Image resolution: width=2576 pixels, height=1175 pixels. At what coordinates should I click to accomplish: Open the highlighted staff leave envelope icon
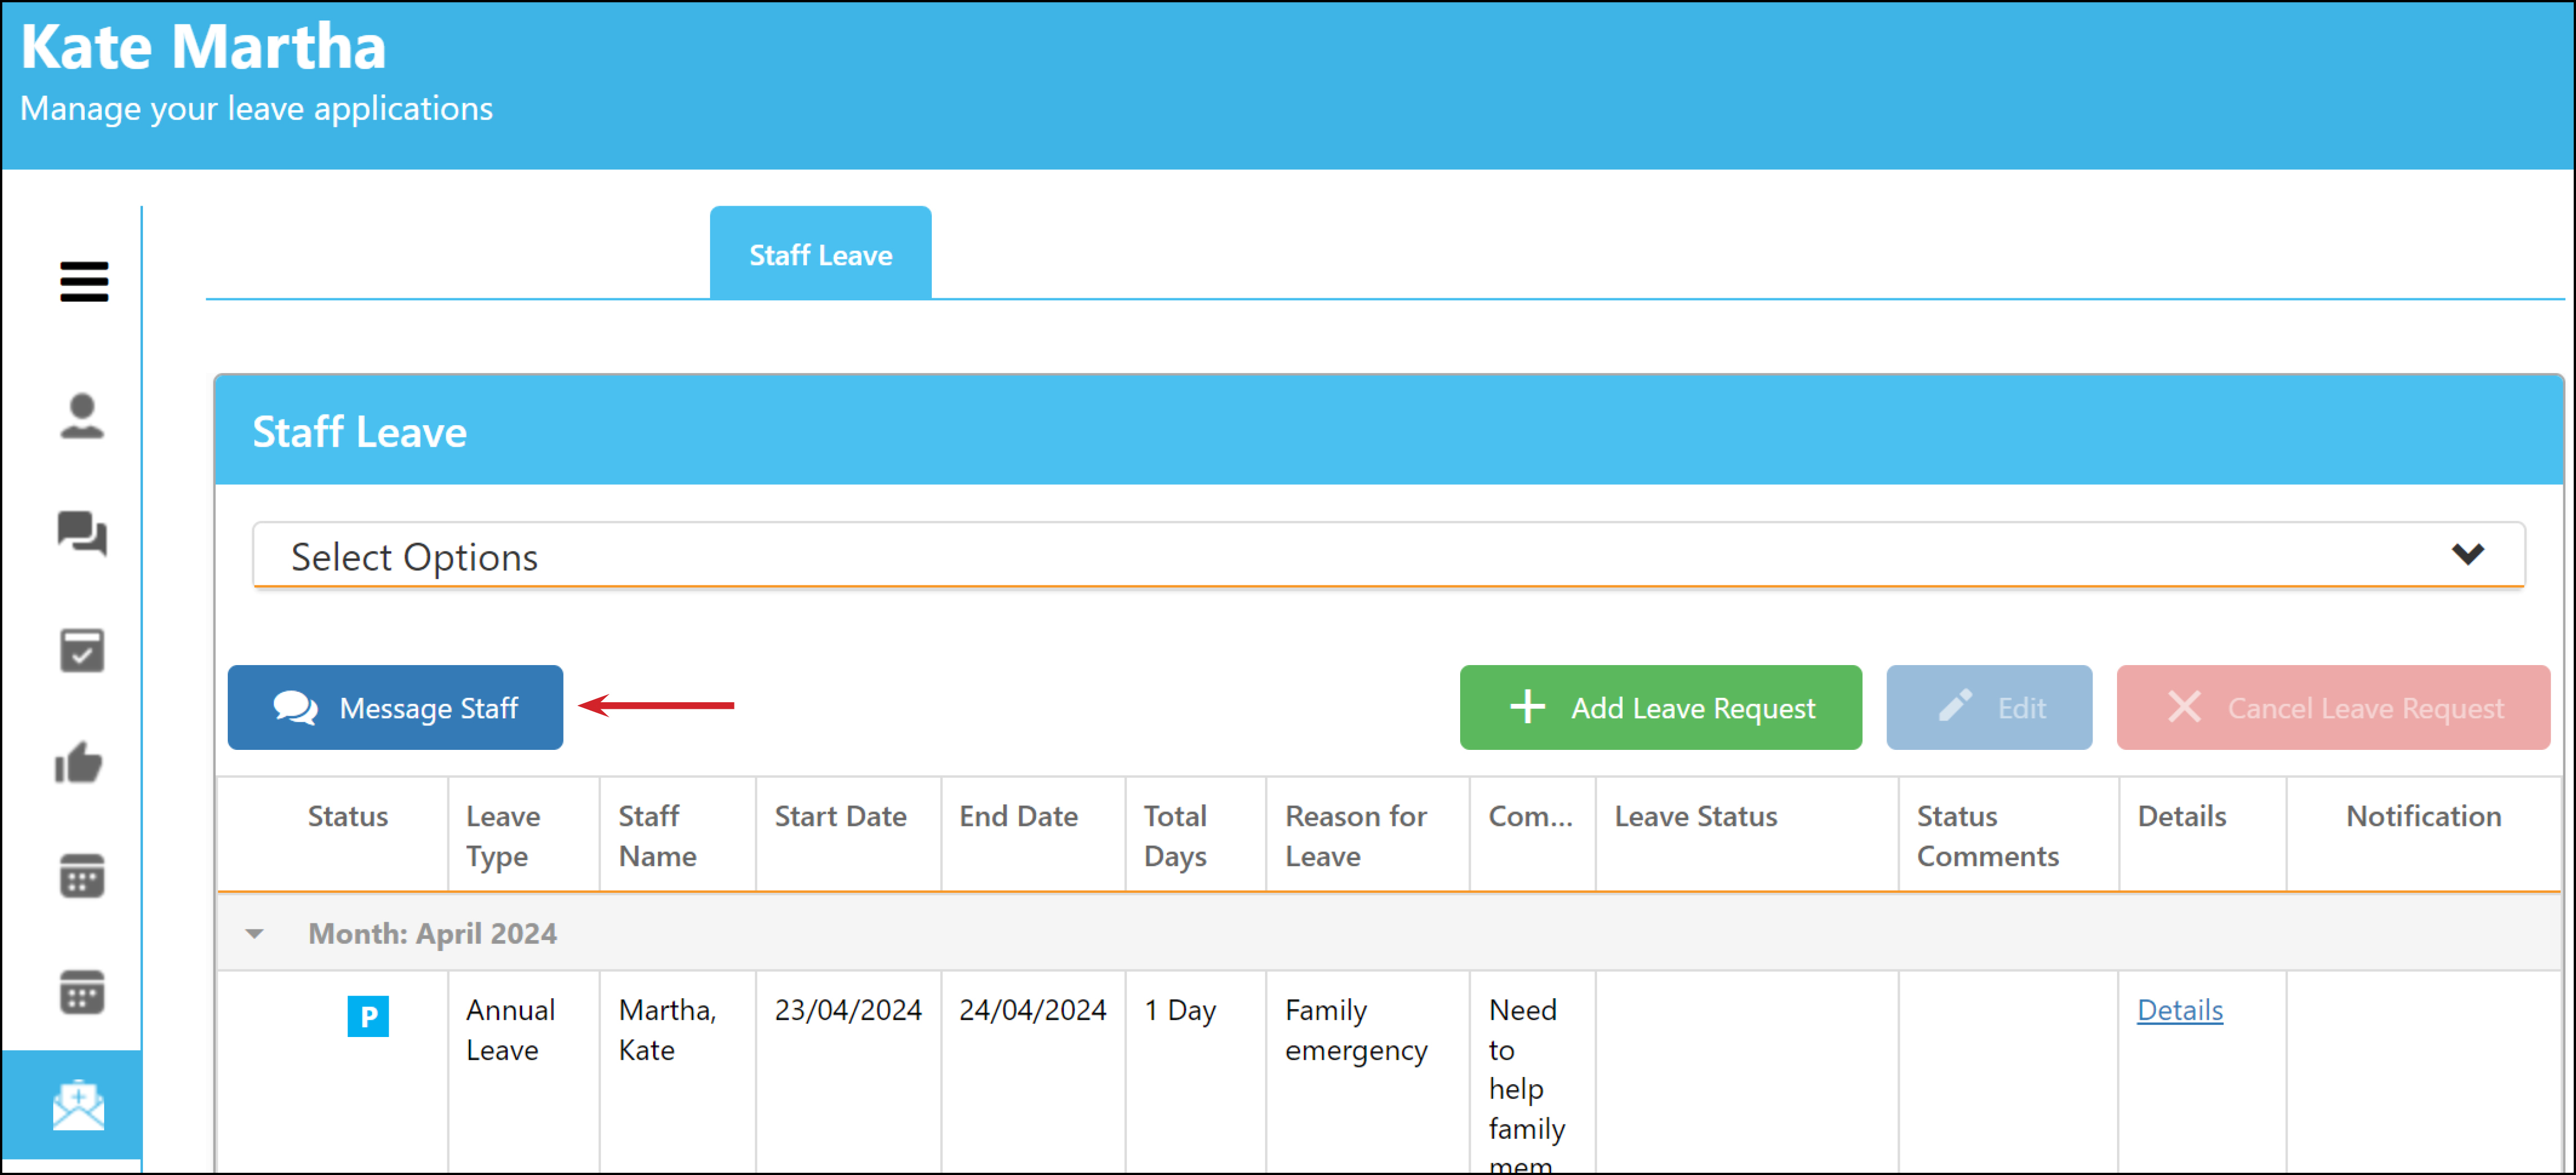(79, 1105)
